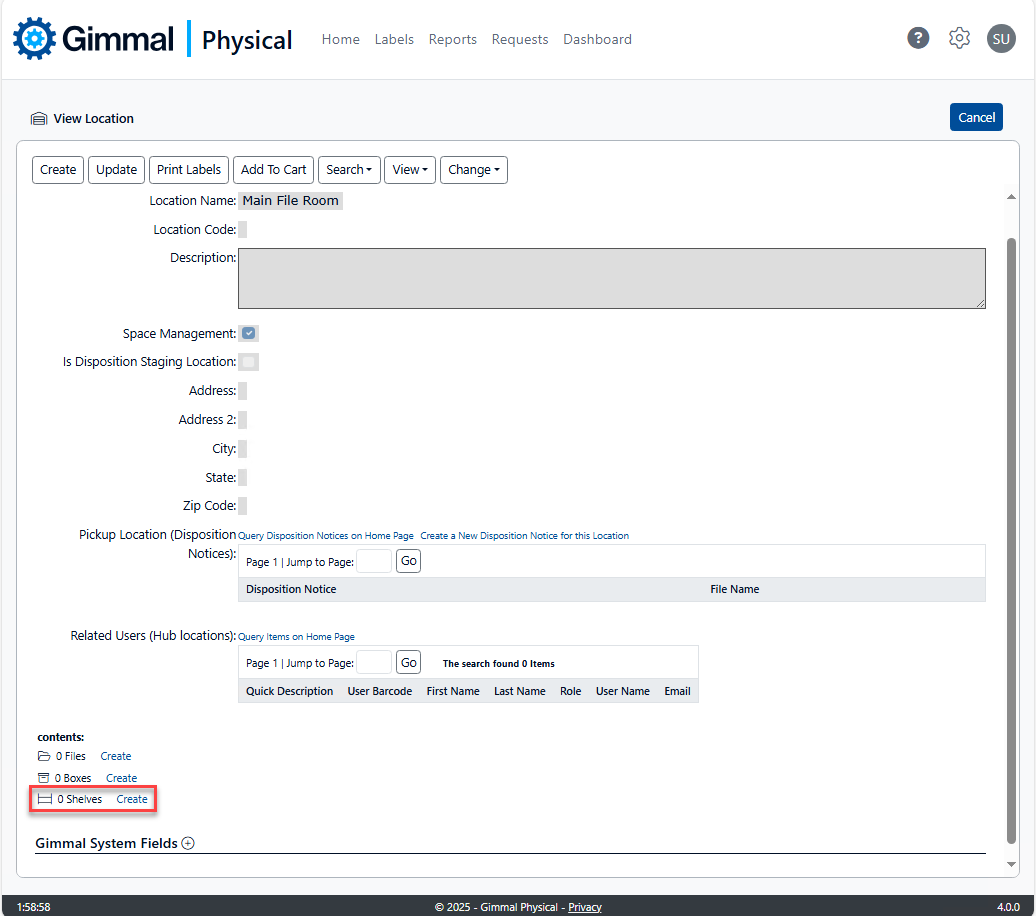The height and width of the screenshot is (916, 1036).
Task: Click the View Location warehouse icon
Action: pyautogui.click(x=39, y=119)
